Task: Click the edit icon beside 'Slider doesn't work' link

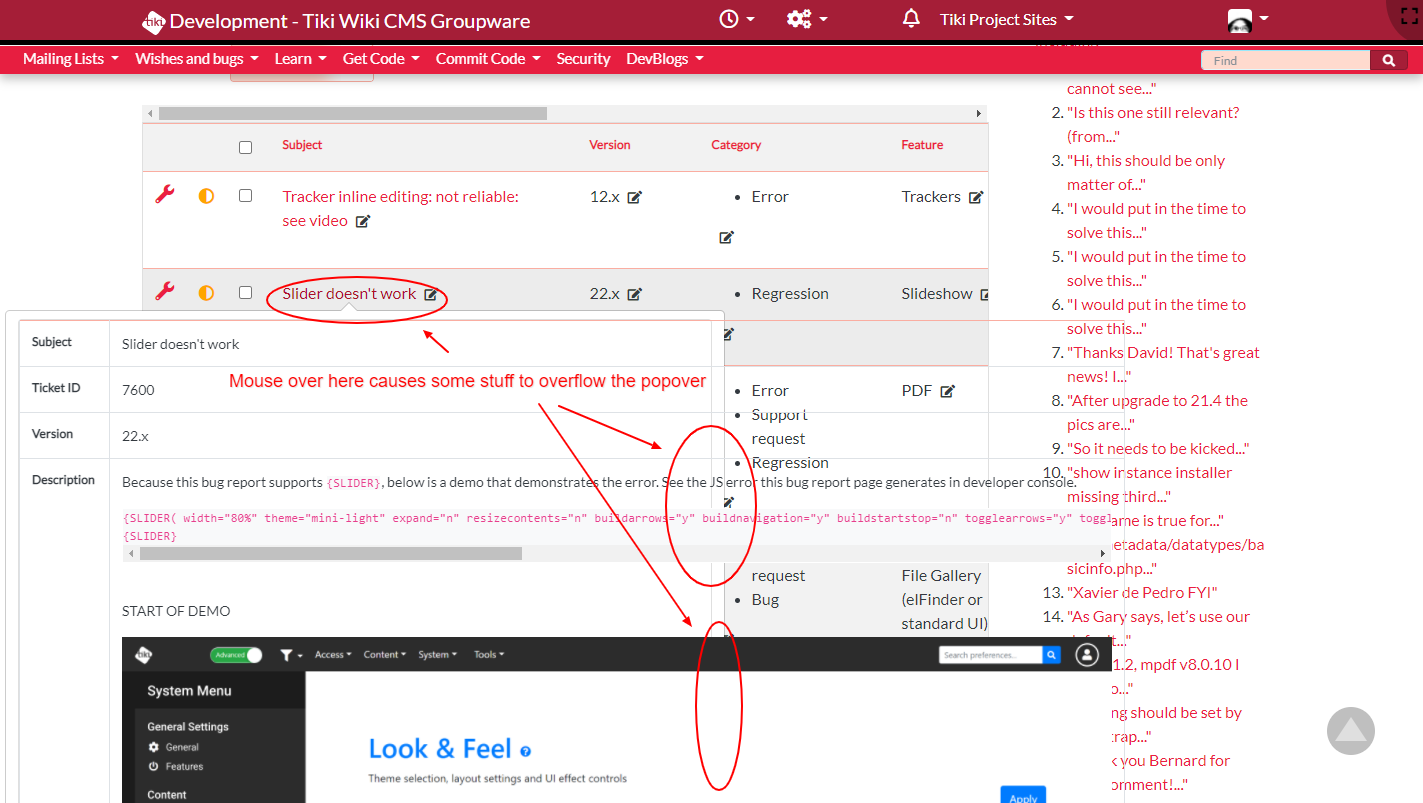Action: (x=430, y=294)
